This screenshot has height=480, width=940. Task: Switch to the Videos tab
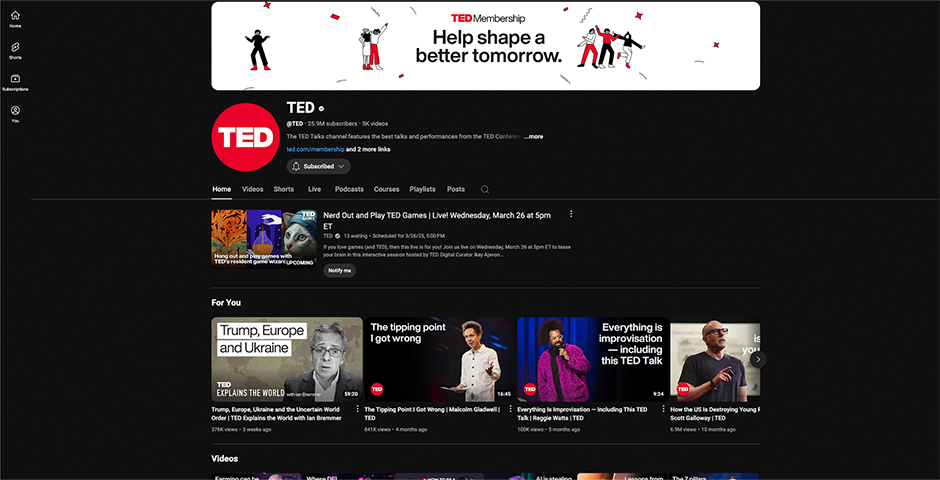(x=252, y=189)
